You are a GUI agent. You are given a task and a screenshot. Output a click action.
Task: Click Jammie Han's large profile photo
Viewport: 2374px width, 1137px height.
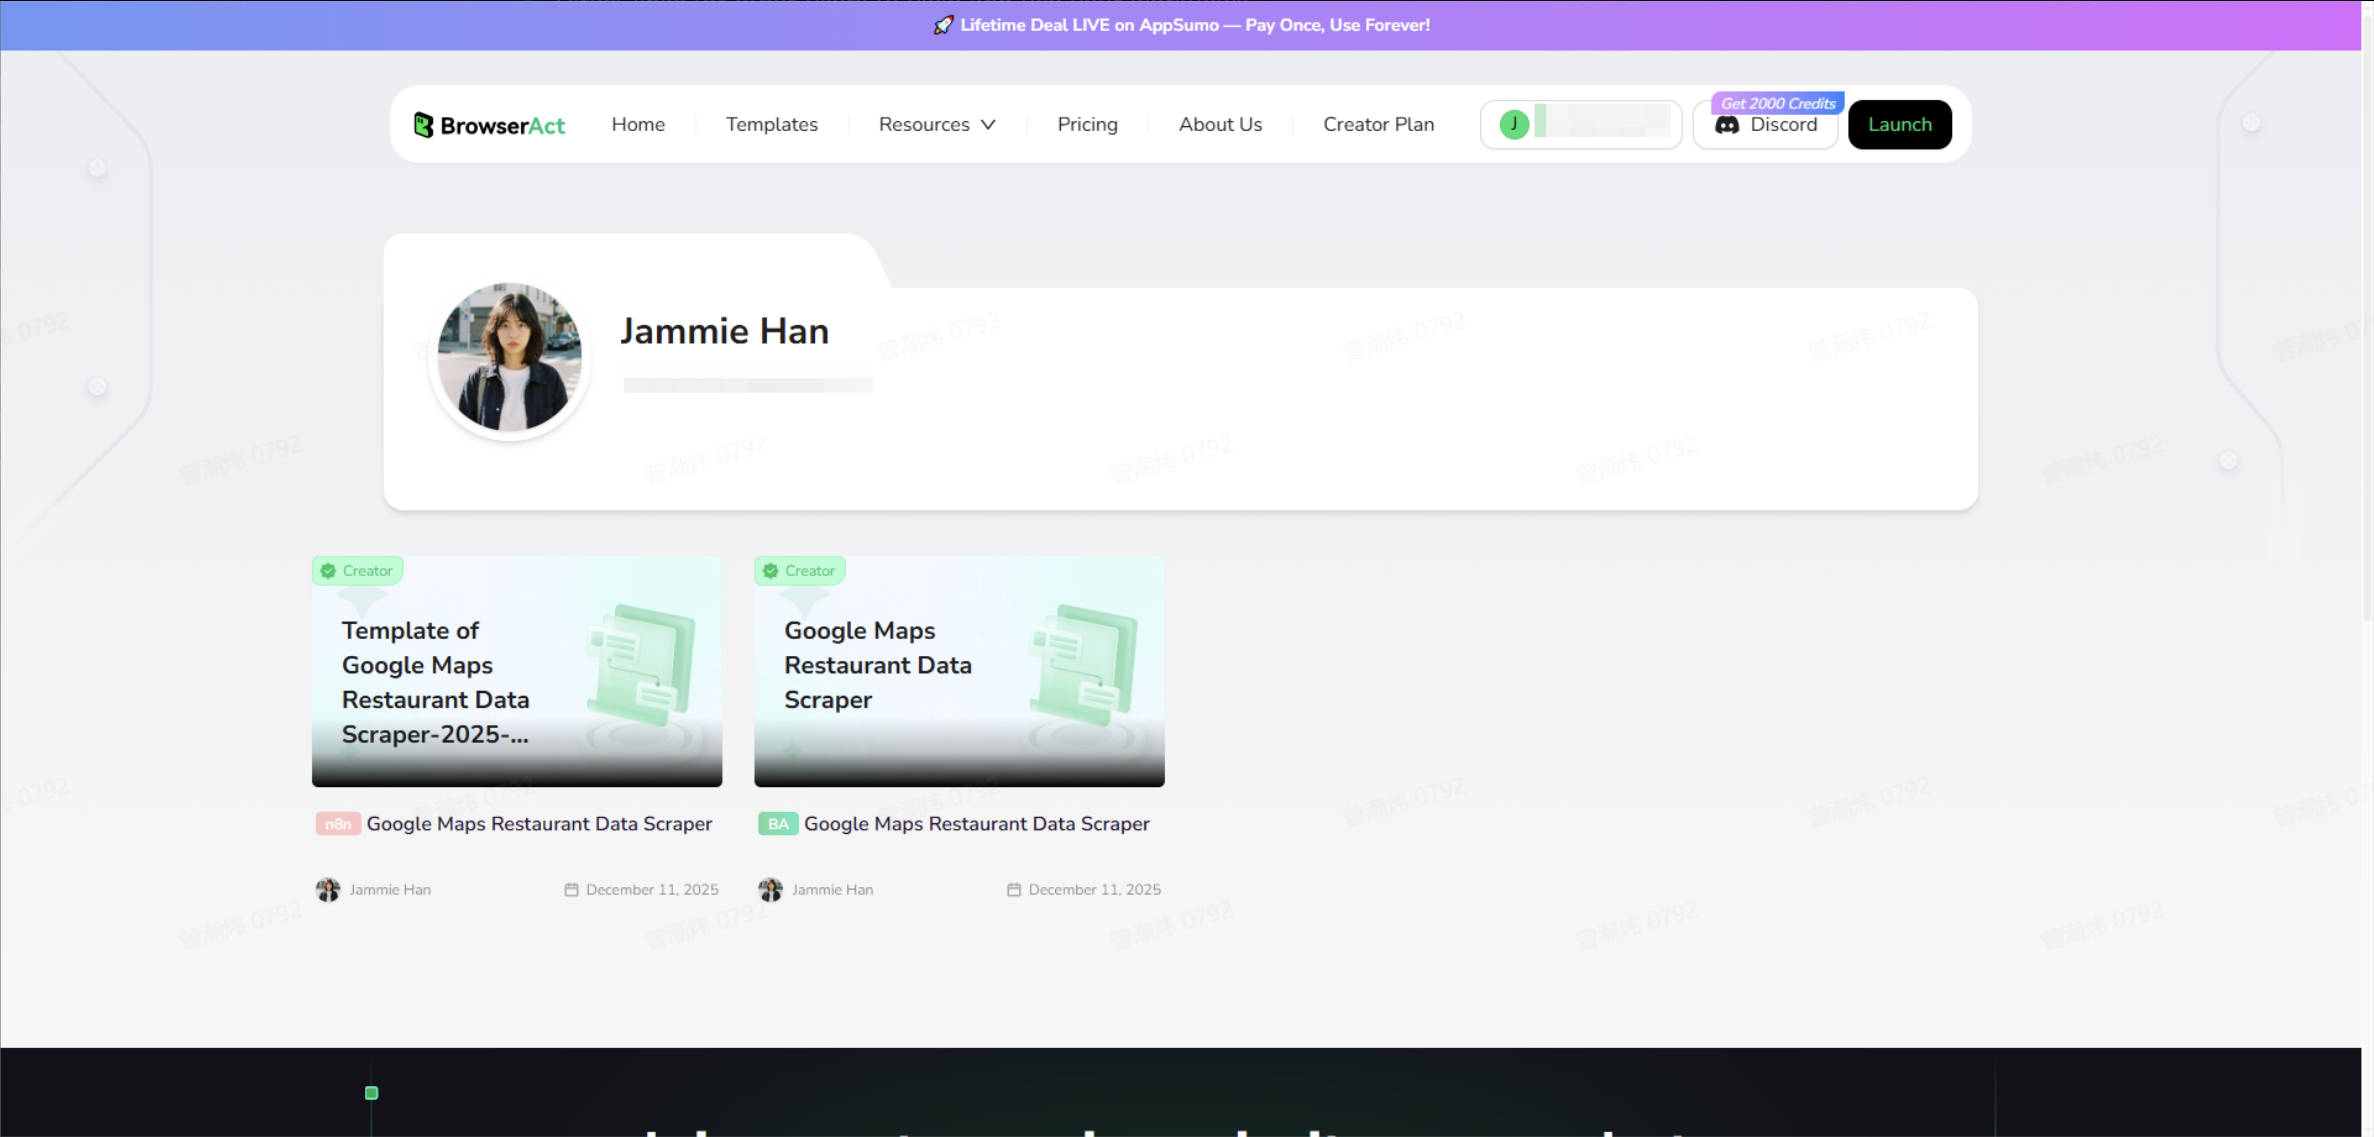509,357
